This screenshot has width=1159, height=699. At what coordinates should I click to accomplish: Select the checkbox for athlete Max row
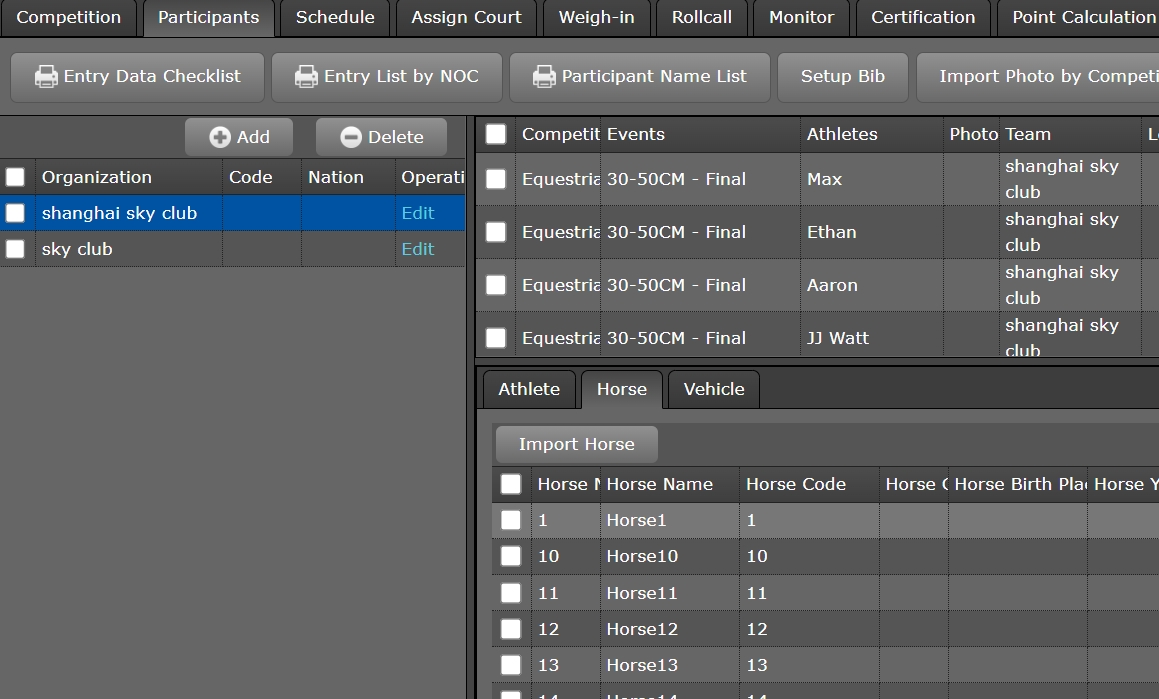point(496,179)
